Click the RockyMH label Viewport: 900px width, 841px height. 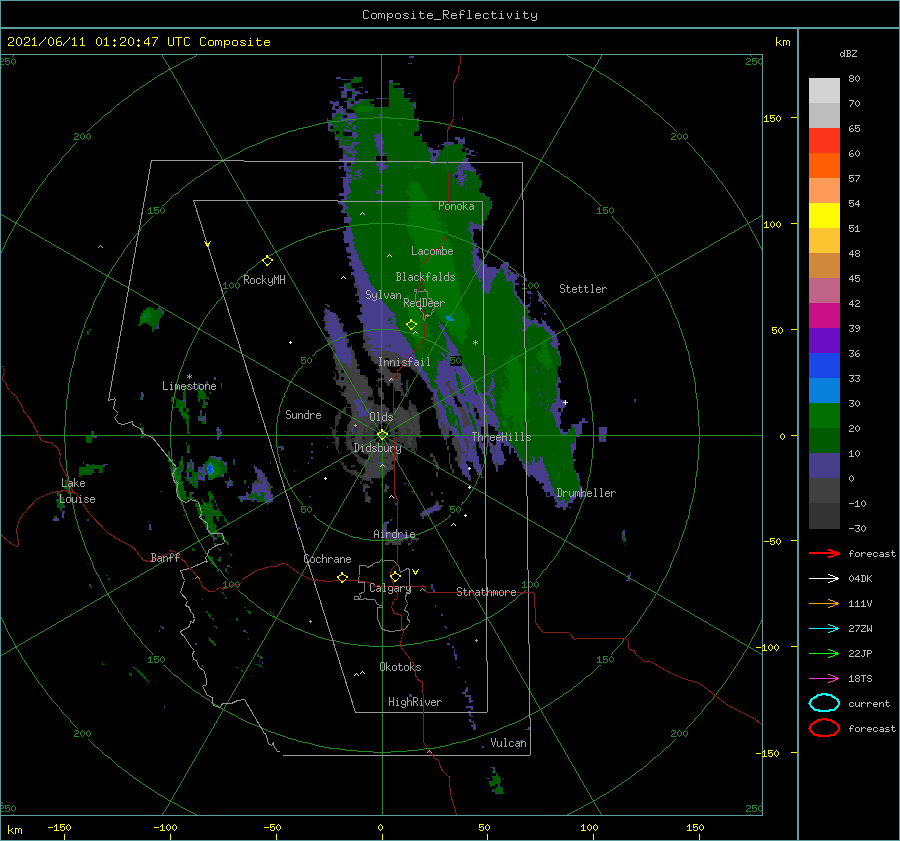(264, 280)
